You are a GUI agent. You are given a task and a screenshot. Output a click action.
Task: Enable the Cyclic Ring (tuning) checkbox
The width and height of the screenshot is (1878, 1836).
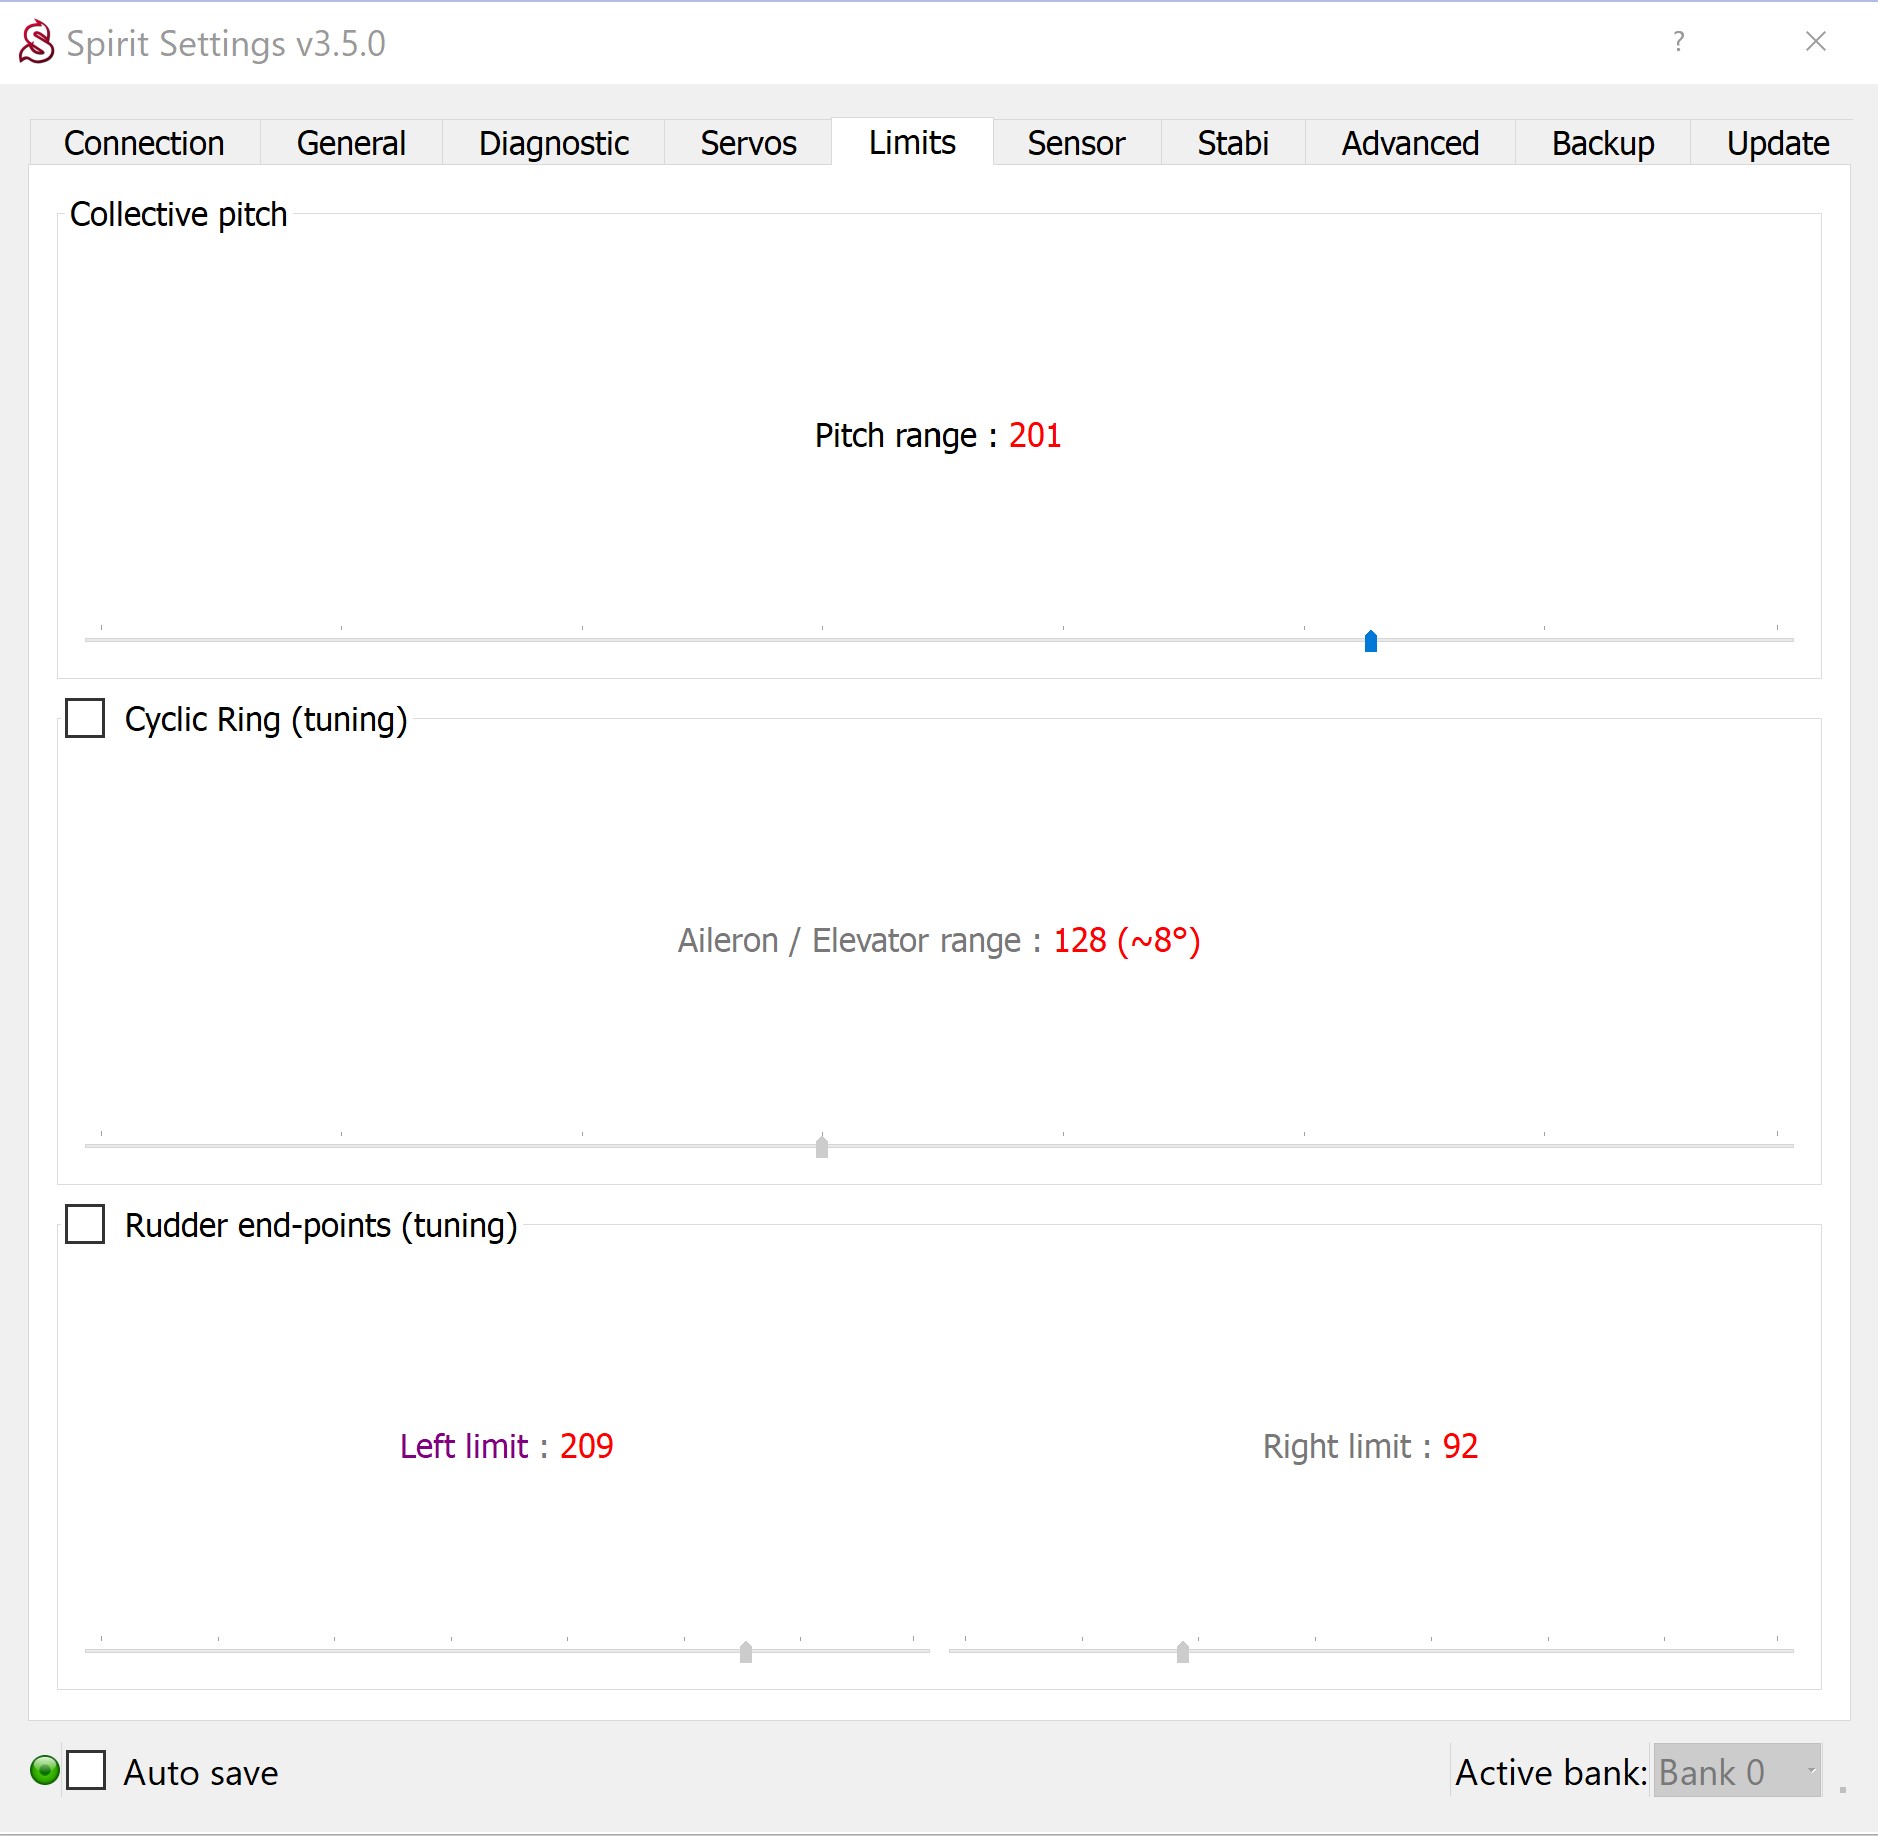85,718
